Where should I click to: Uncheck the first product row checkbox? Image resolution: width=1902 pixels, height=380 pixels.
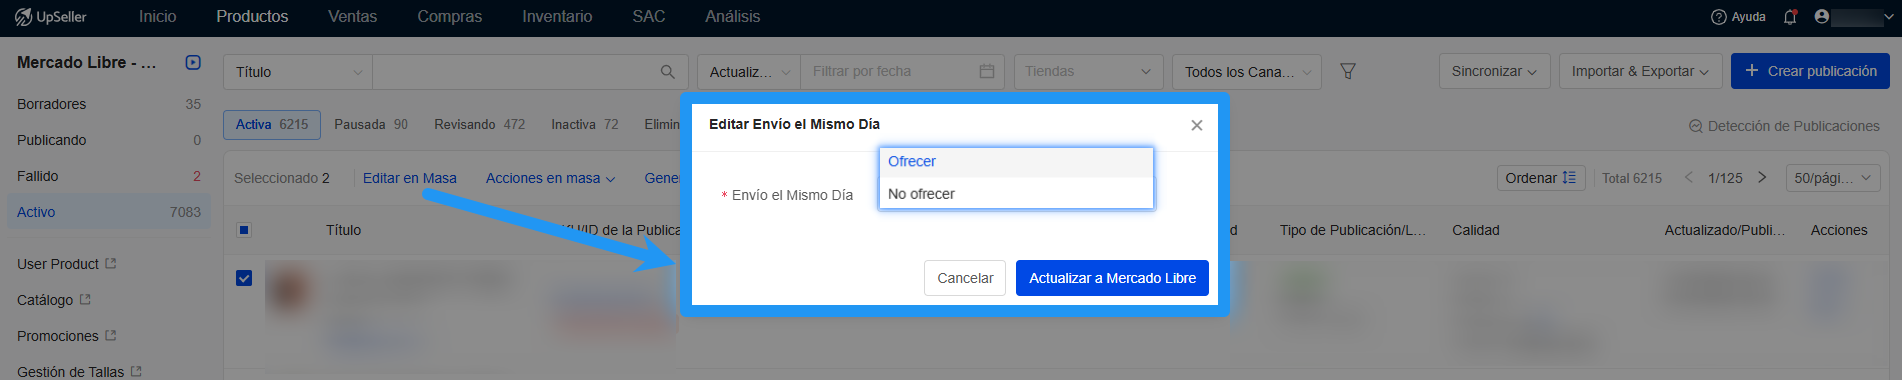click(x=244, y=278)
